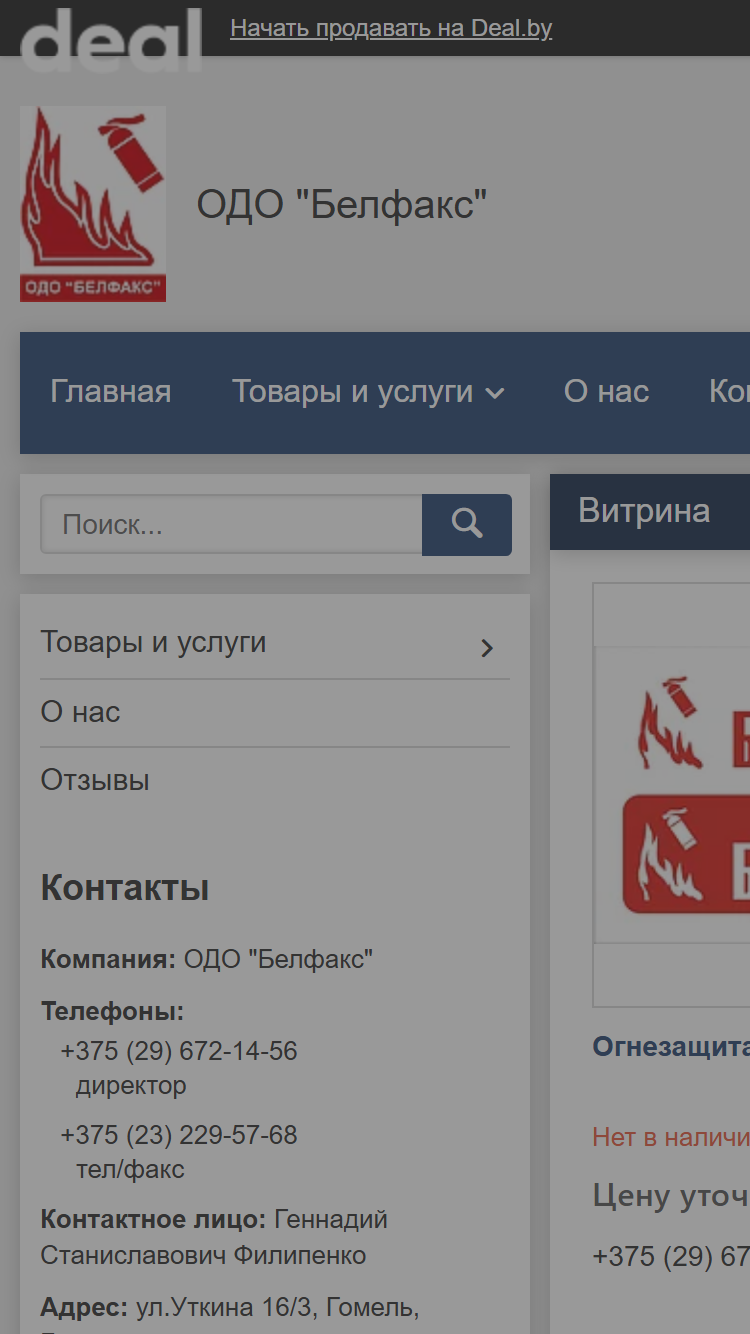750x1334 pixels.
Task: Click 'Цену уточняйте' price text
Action: click(x=671, y=1195)
